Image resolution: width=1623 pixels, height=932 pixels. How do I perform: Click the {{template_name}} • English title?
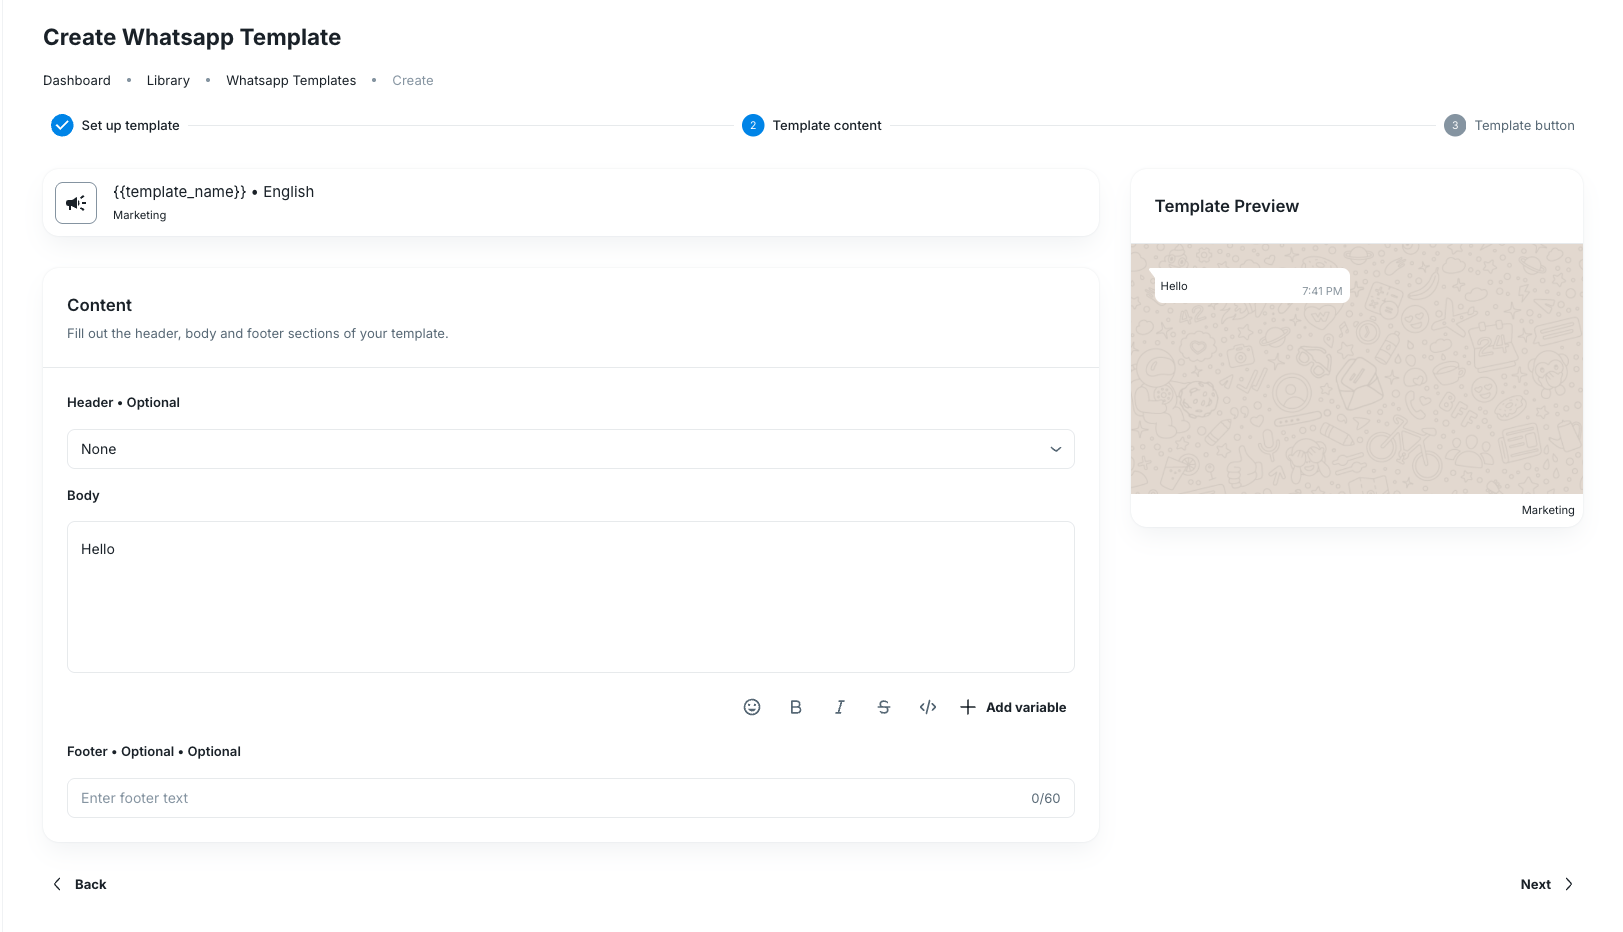tap(214, 192)
